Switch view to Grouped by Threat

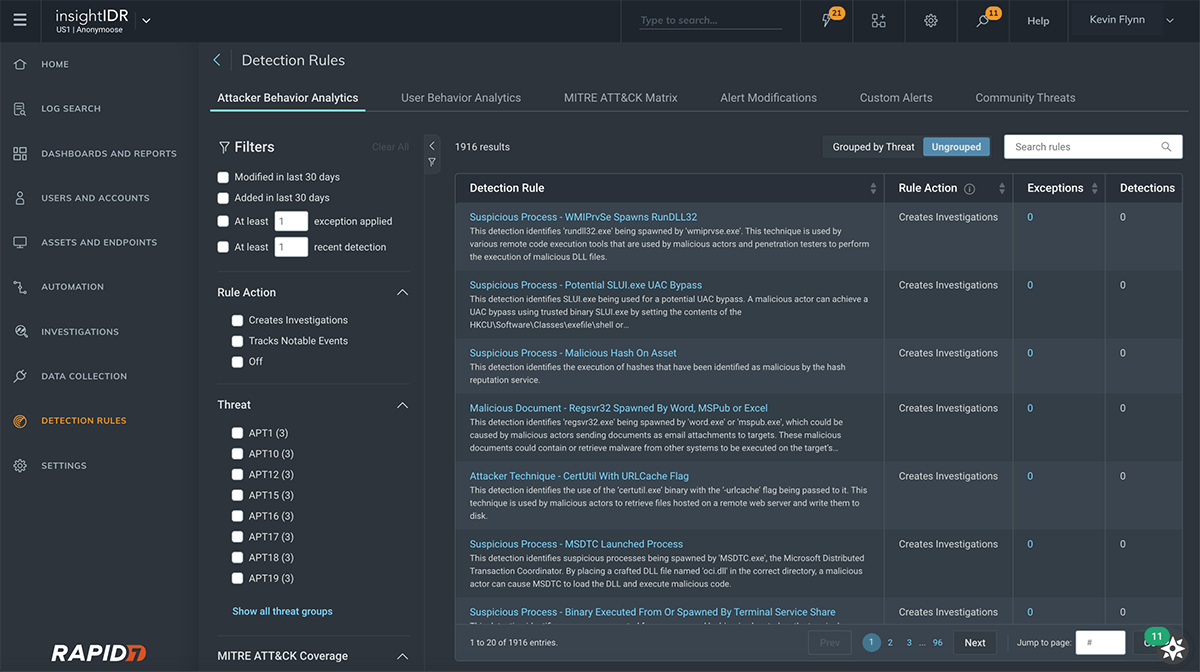pos(873,147)
